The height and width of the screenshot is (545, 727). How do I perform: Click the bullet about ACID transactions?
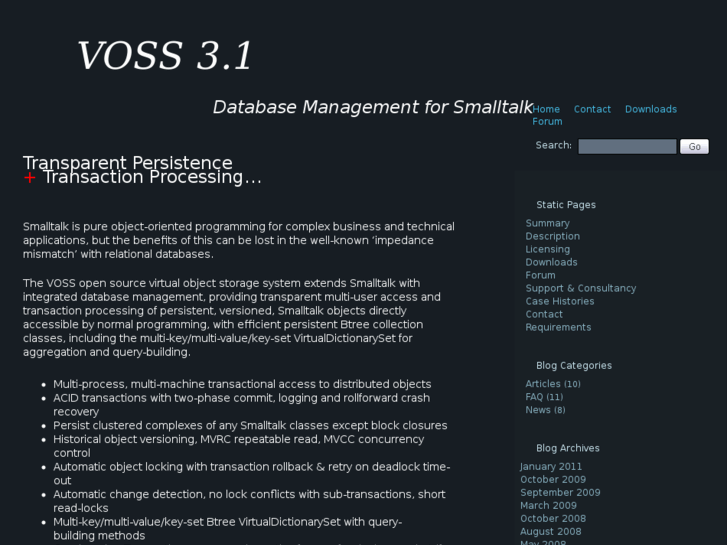coord(242,404)
